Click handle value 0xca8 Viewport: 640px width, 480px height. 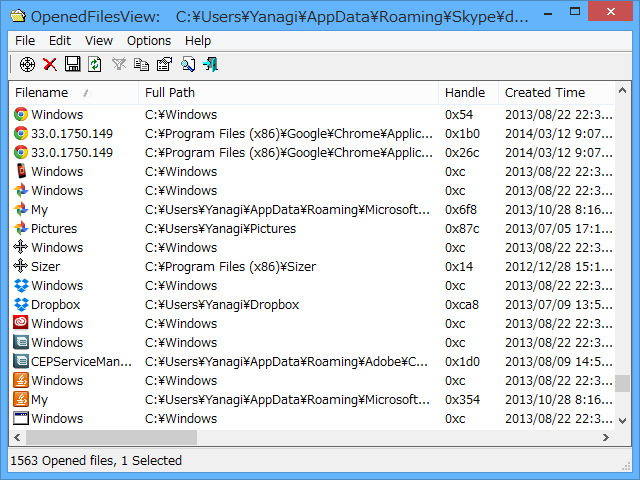click(x=462, y=304)
